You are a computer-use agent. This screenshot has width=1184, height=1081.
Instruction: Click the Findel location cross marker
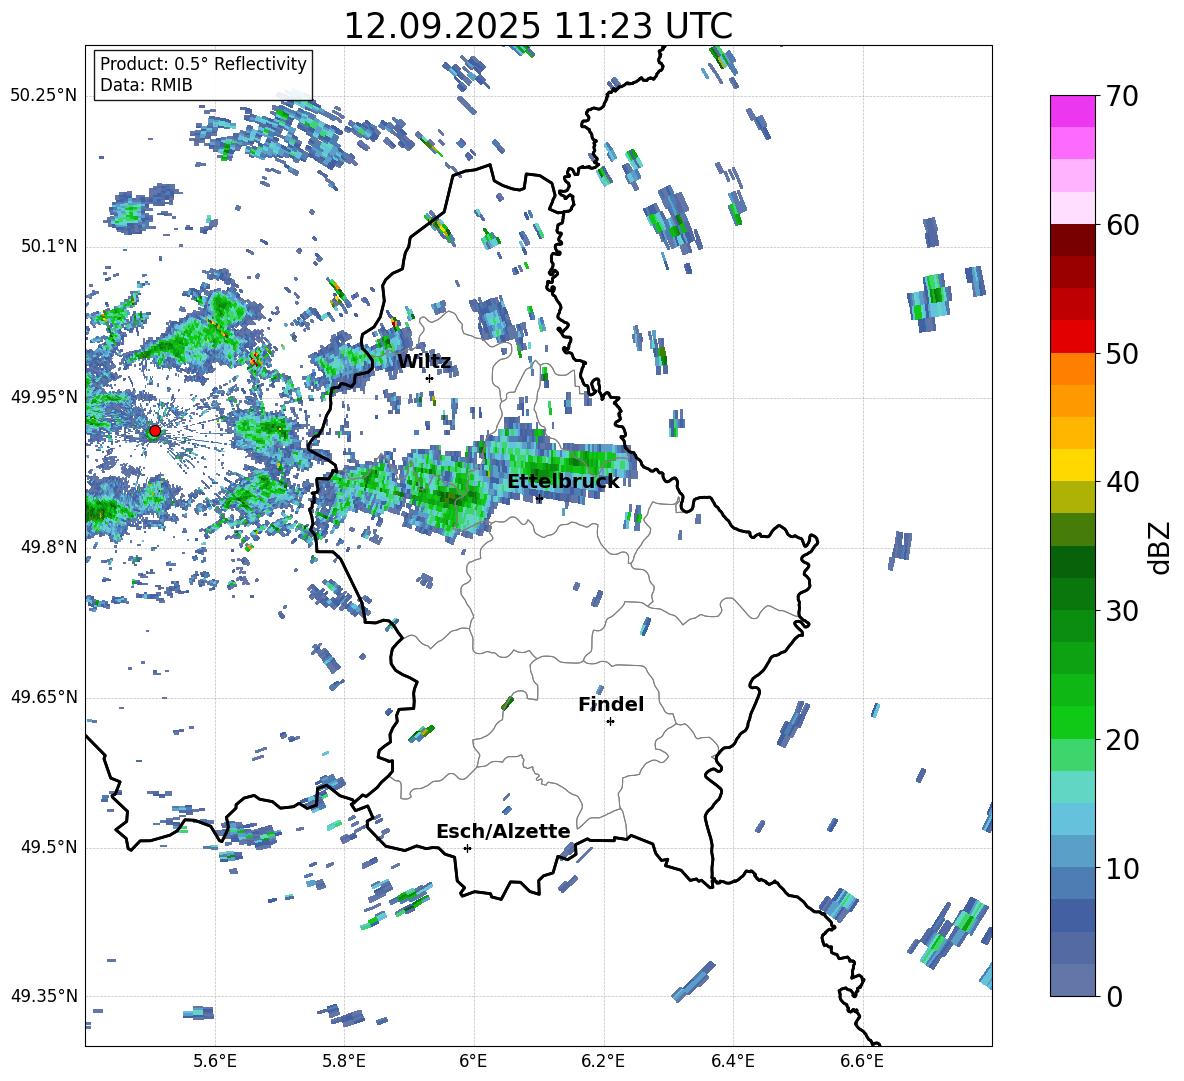[x=610, y=722]
